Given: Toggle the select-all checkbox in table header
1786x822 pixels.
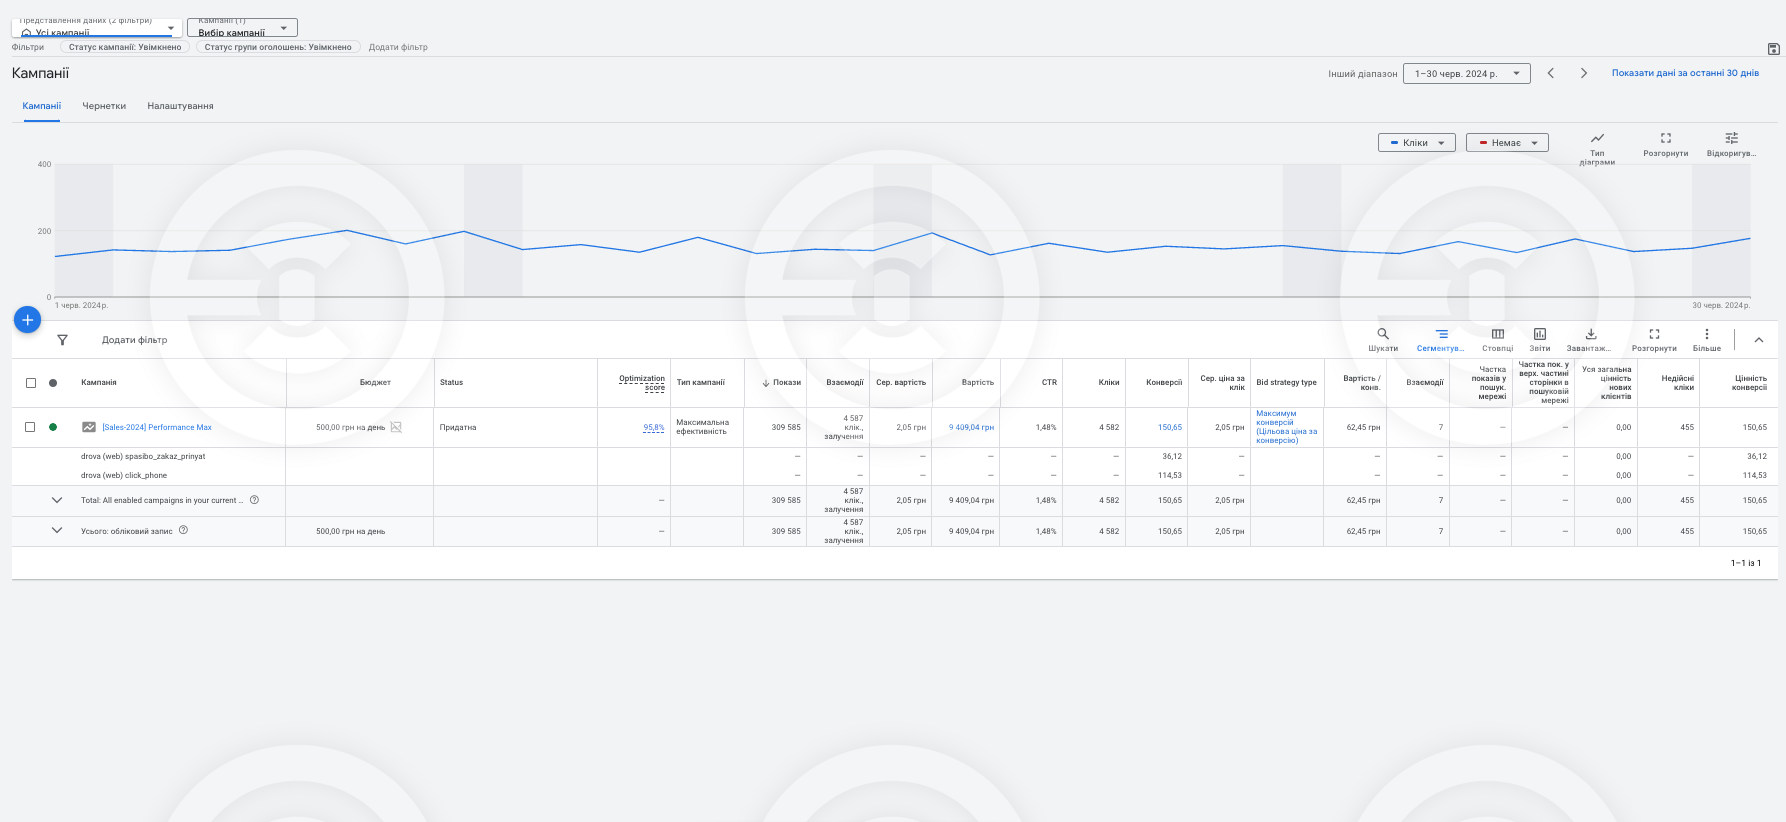Looking at the screenshot, I should pos(31,383).
